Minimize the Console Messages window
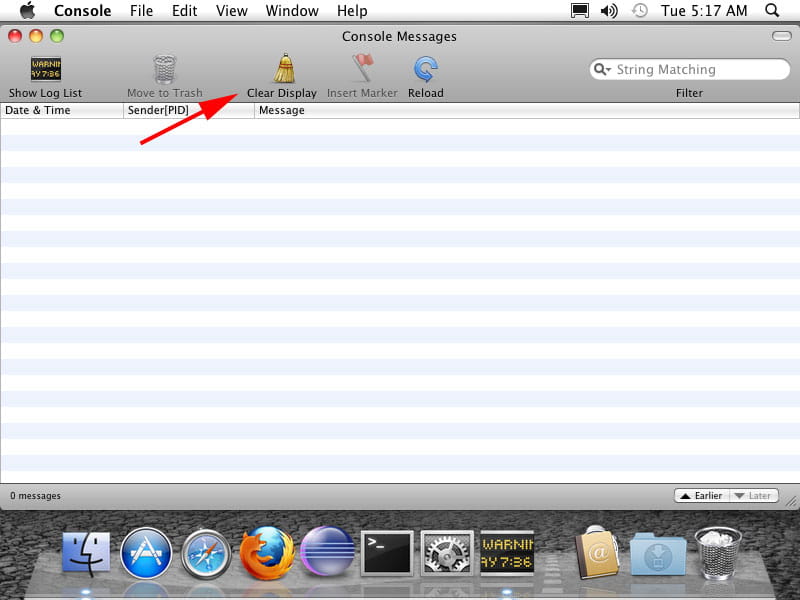Screen dimensions: 800x600 pyautogui.click(x=36, y=36)
